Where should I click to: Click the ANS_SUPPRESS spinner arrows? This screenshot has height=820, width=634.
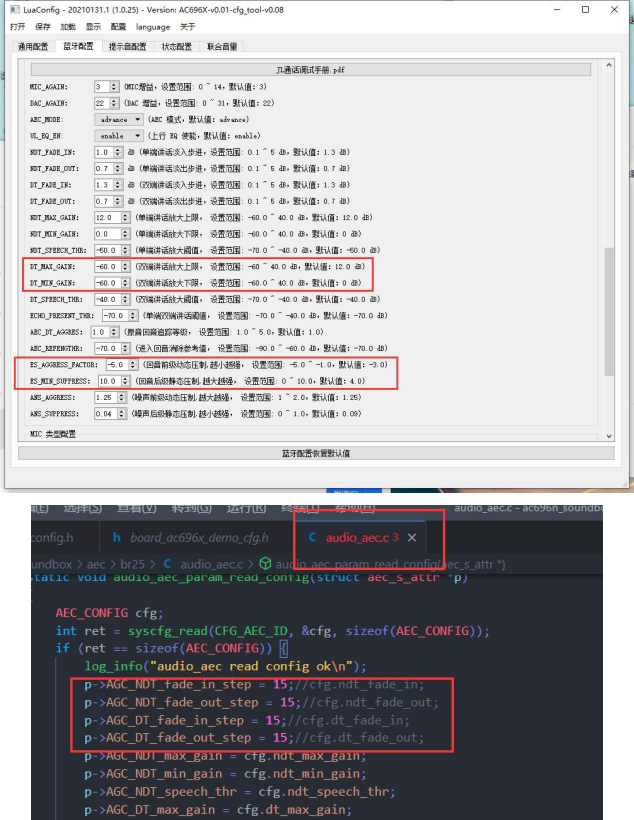[x=122, y=414]
